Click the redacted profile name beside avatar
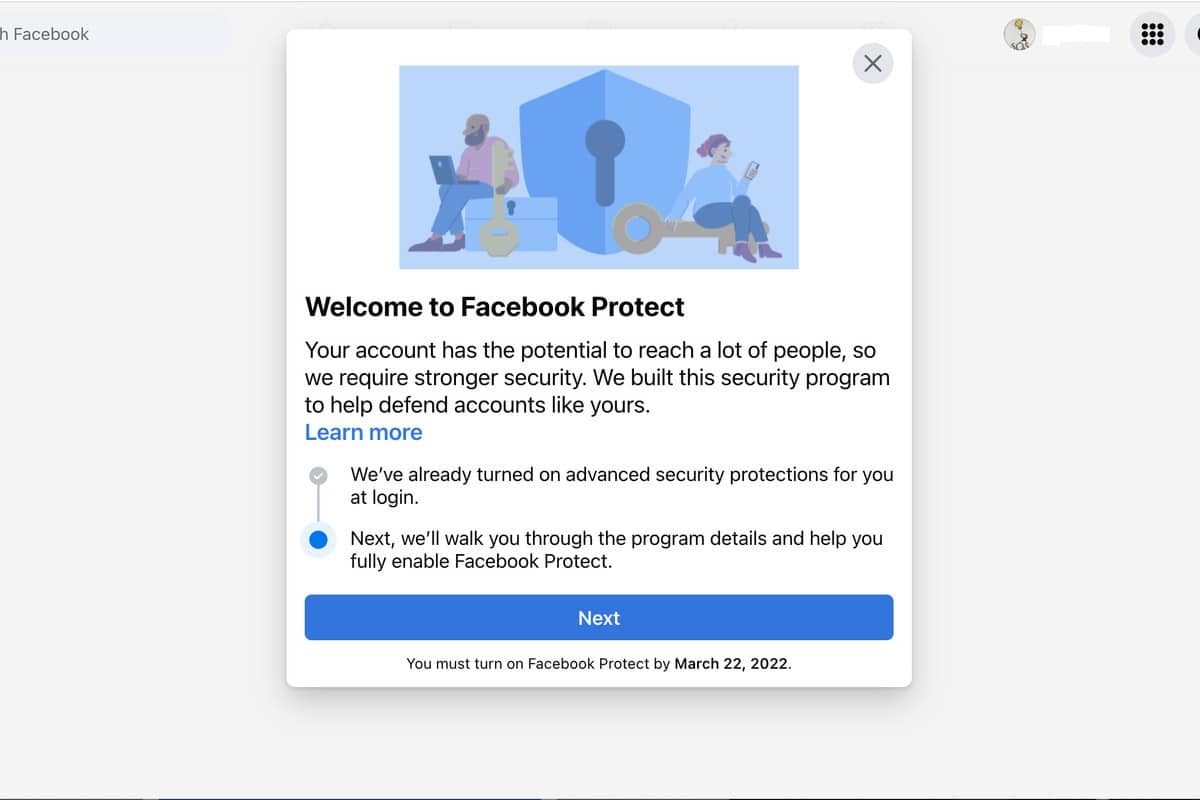This screenshot has width=1200, height=800. pos(1076,35)
